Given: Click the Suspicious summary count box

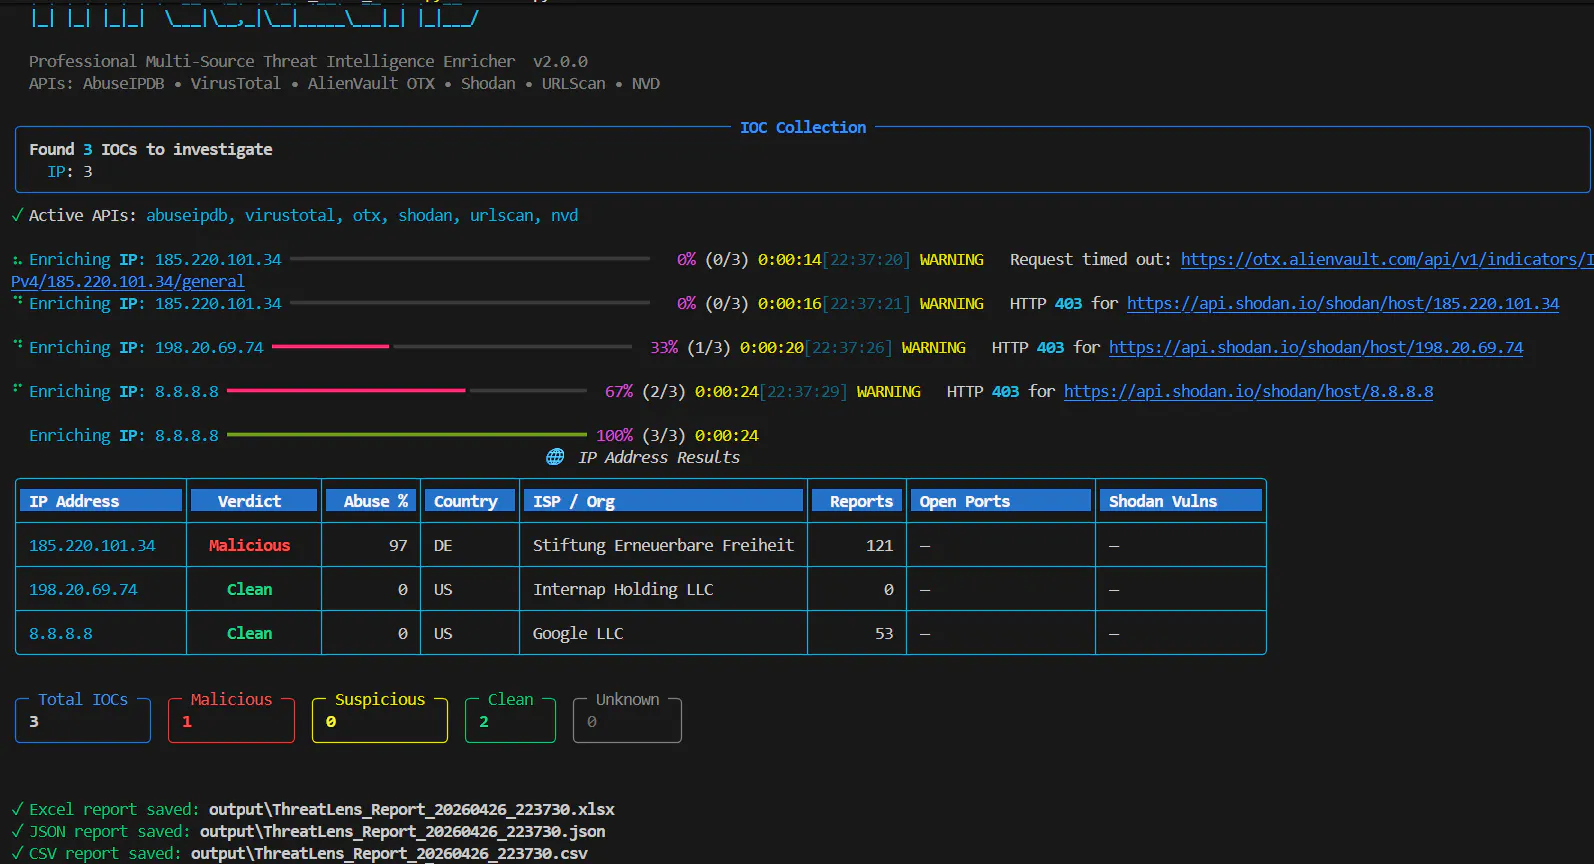Looking at the screenshot, I should (379, 718).
